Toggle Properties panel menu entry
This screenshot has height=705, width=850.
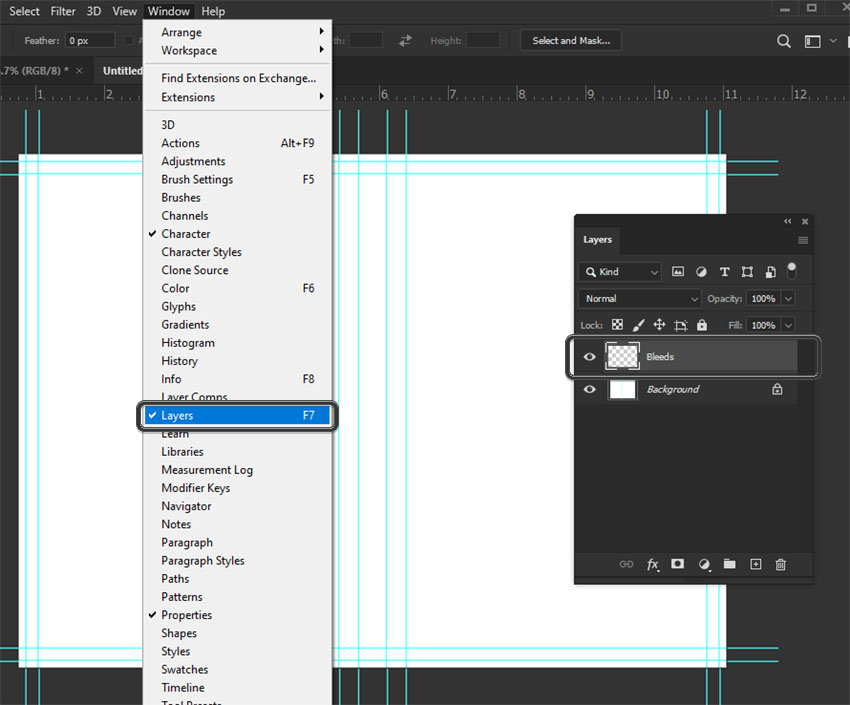click(237, 615)
